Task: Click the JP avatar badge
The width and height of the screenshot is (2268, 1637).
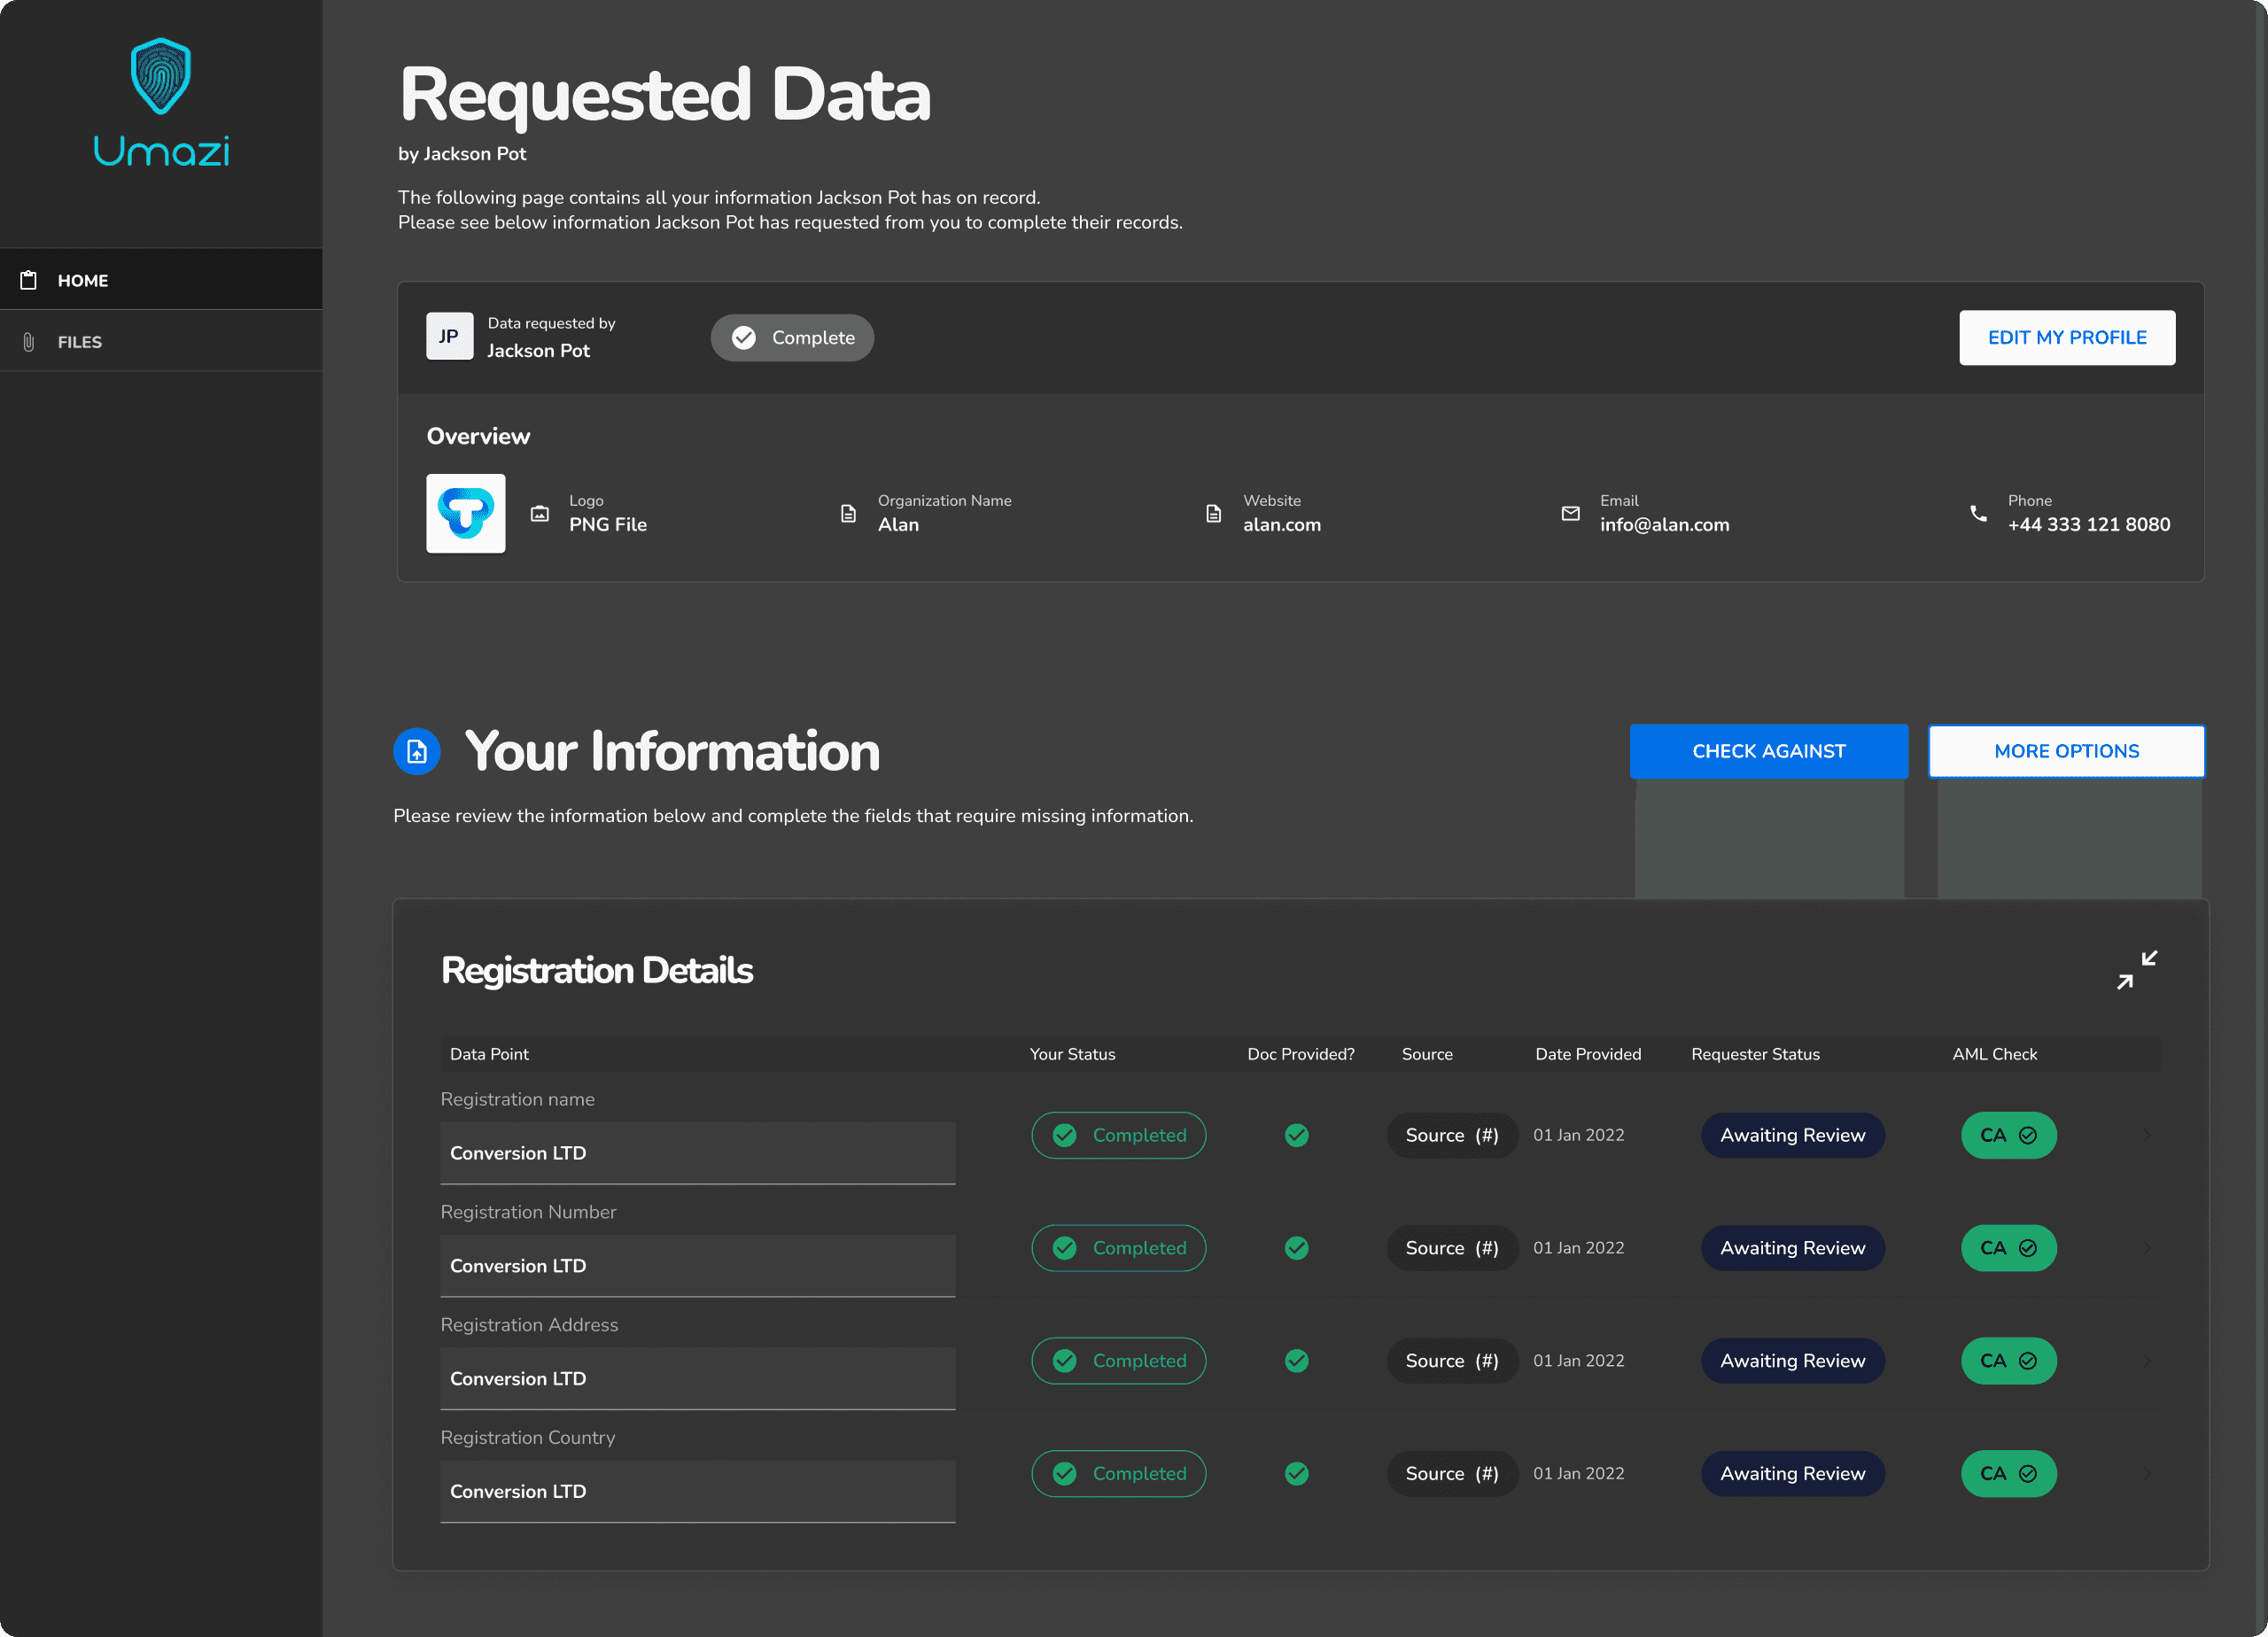Action: [449, 337]
